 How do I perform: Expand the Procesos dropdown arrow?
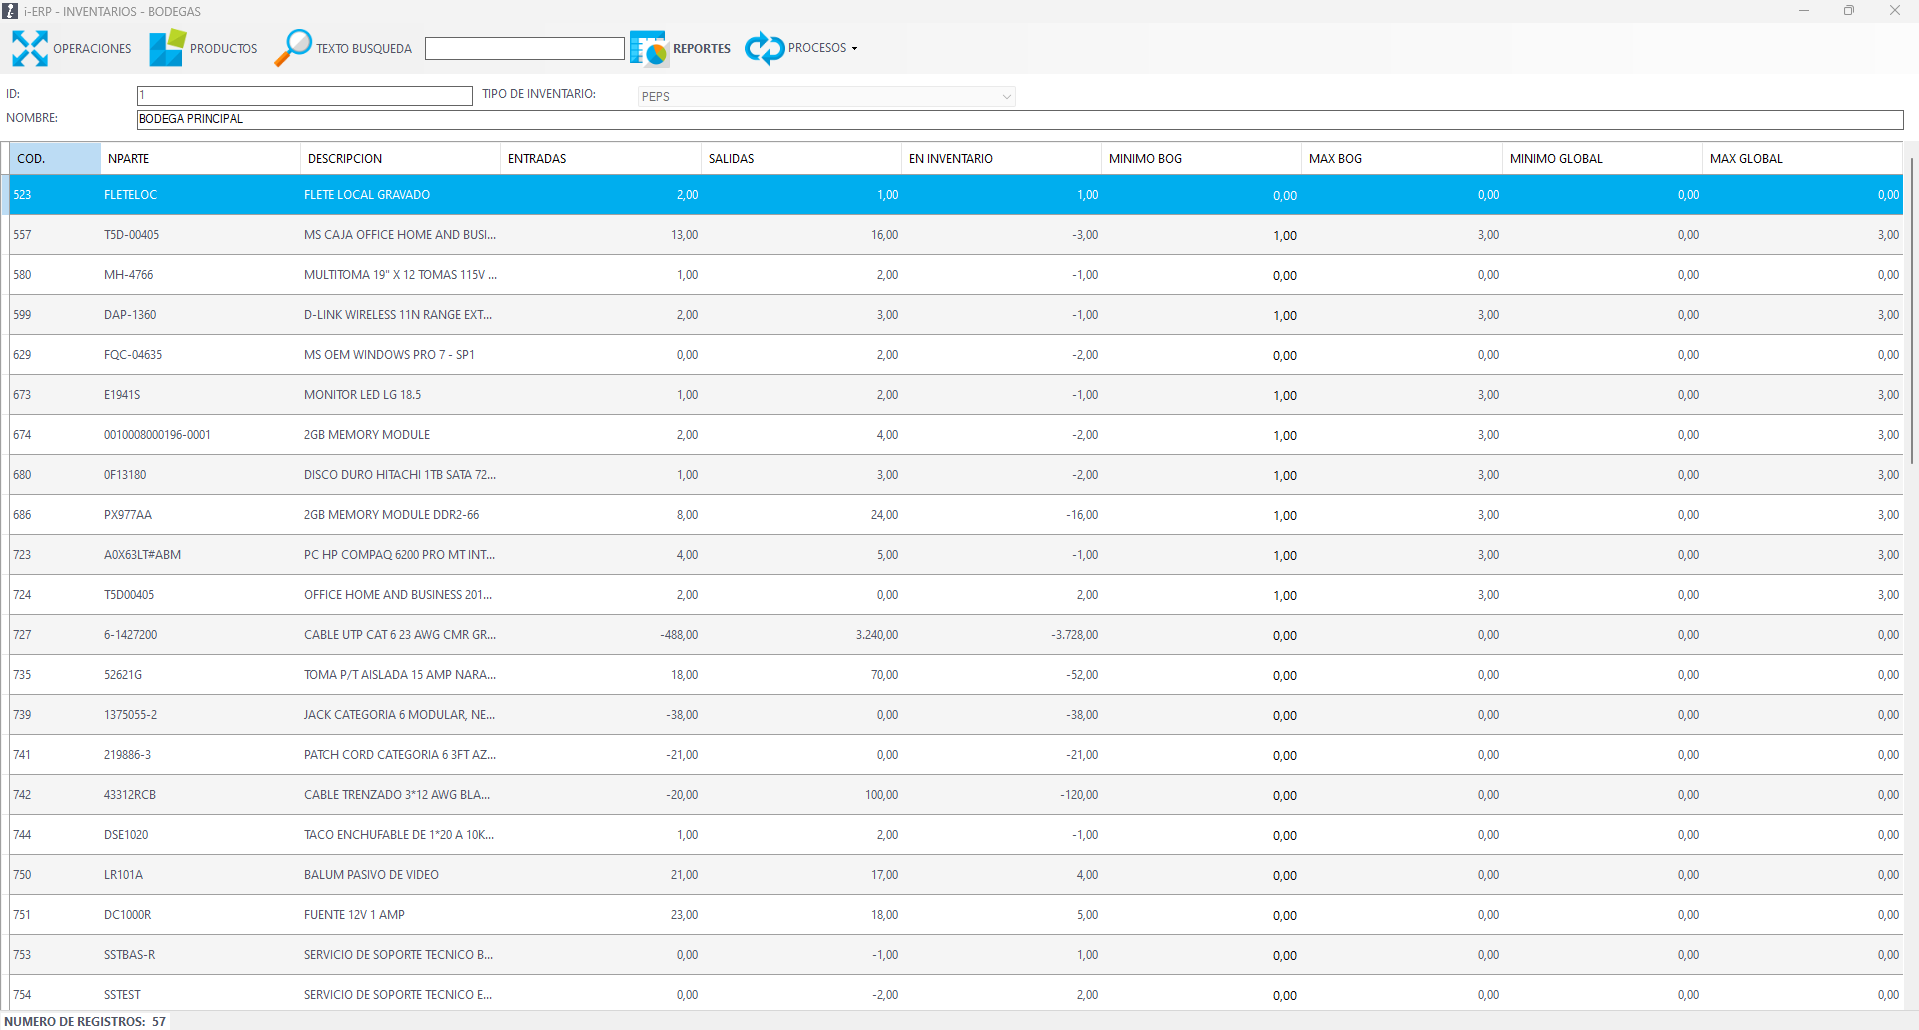pyautogui.click(x=854, y=48)
